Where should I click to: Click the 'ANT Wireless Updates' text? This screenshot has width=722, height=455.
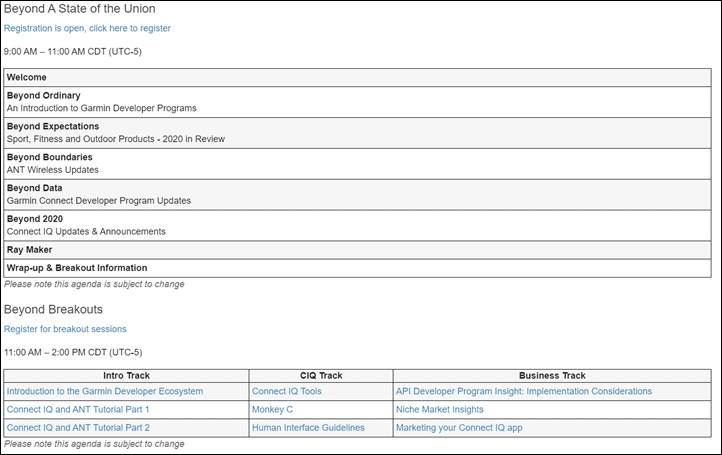52,170
